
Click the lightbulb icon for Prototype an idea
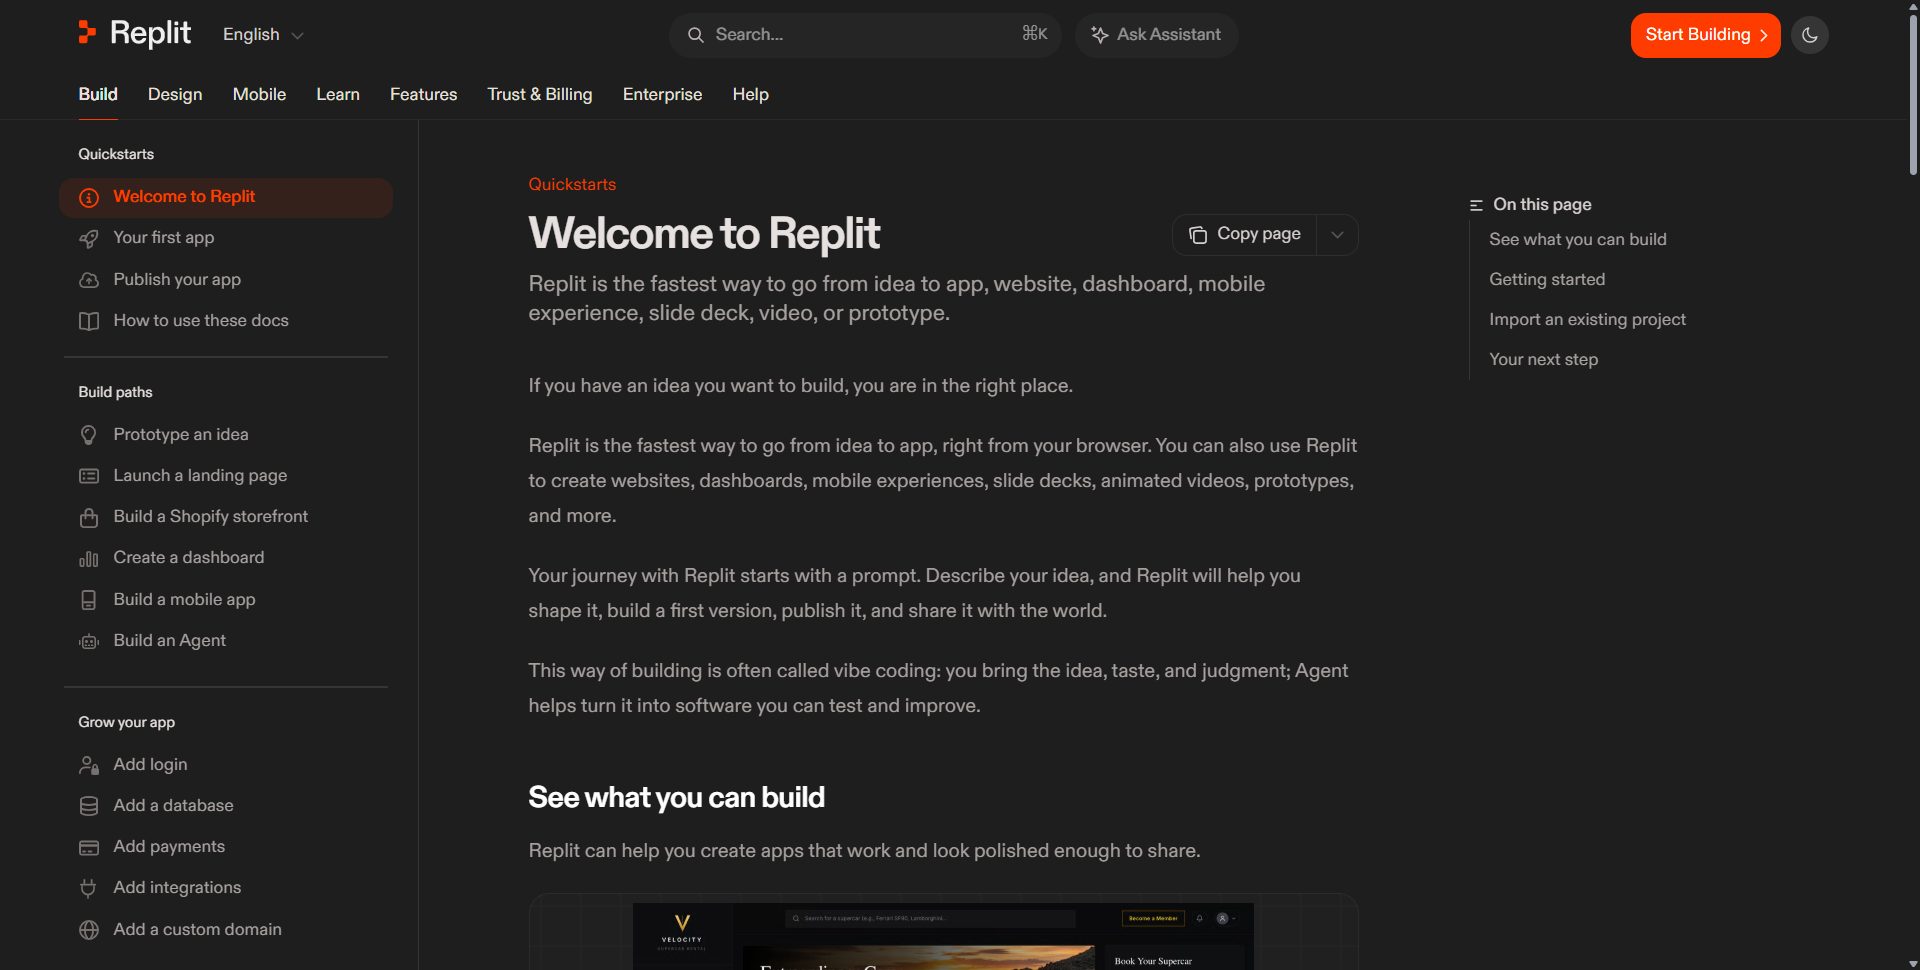(89, 435)
